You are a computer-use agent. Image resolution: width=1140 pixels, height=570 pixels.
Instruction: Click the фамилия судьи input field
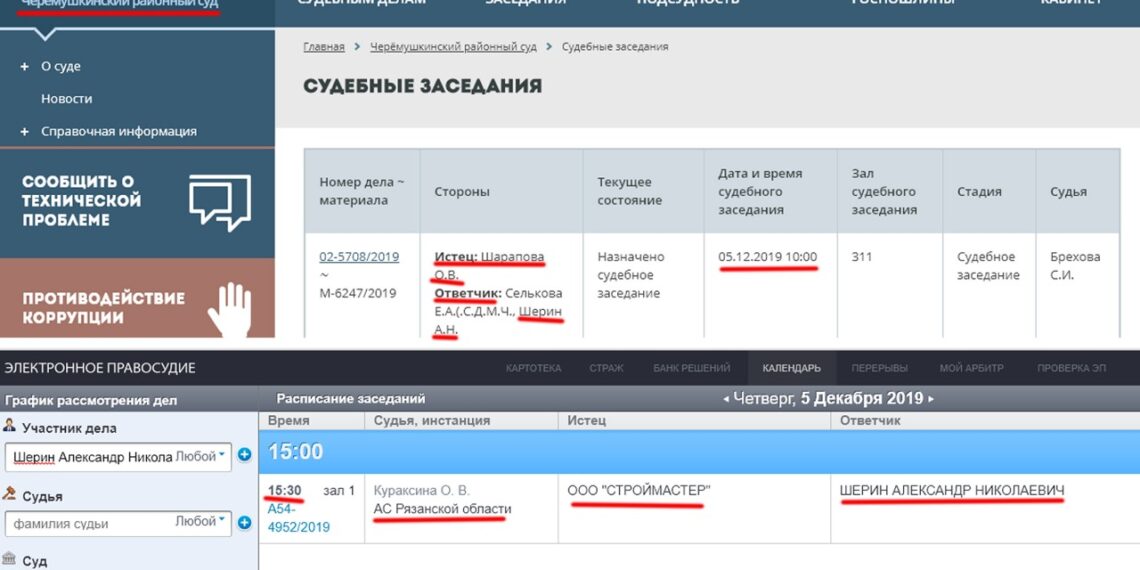click(x=90, y=522)
